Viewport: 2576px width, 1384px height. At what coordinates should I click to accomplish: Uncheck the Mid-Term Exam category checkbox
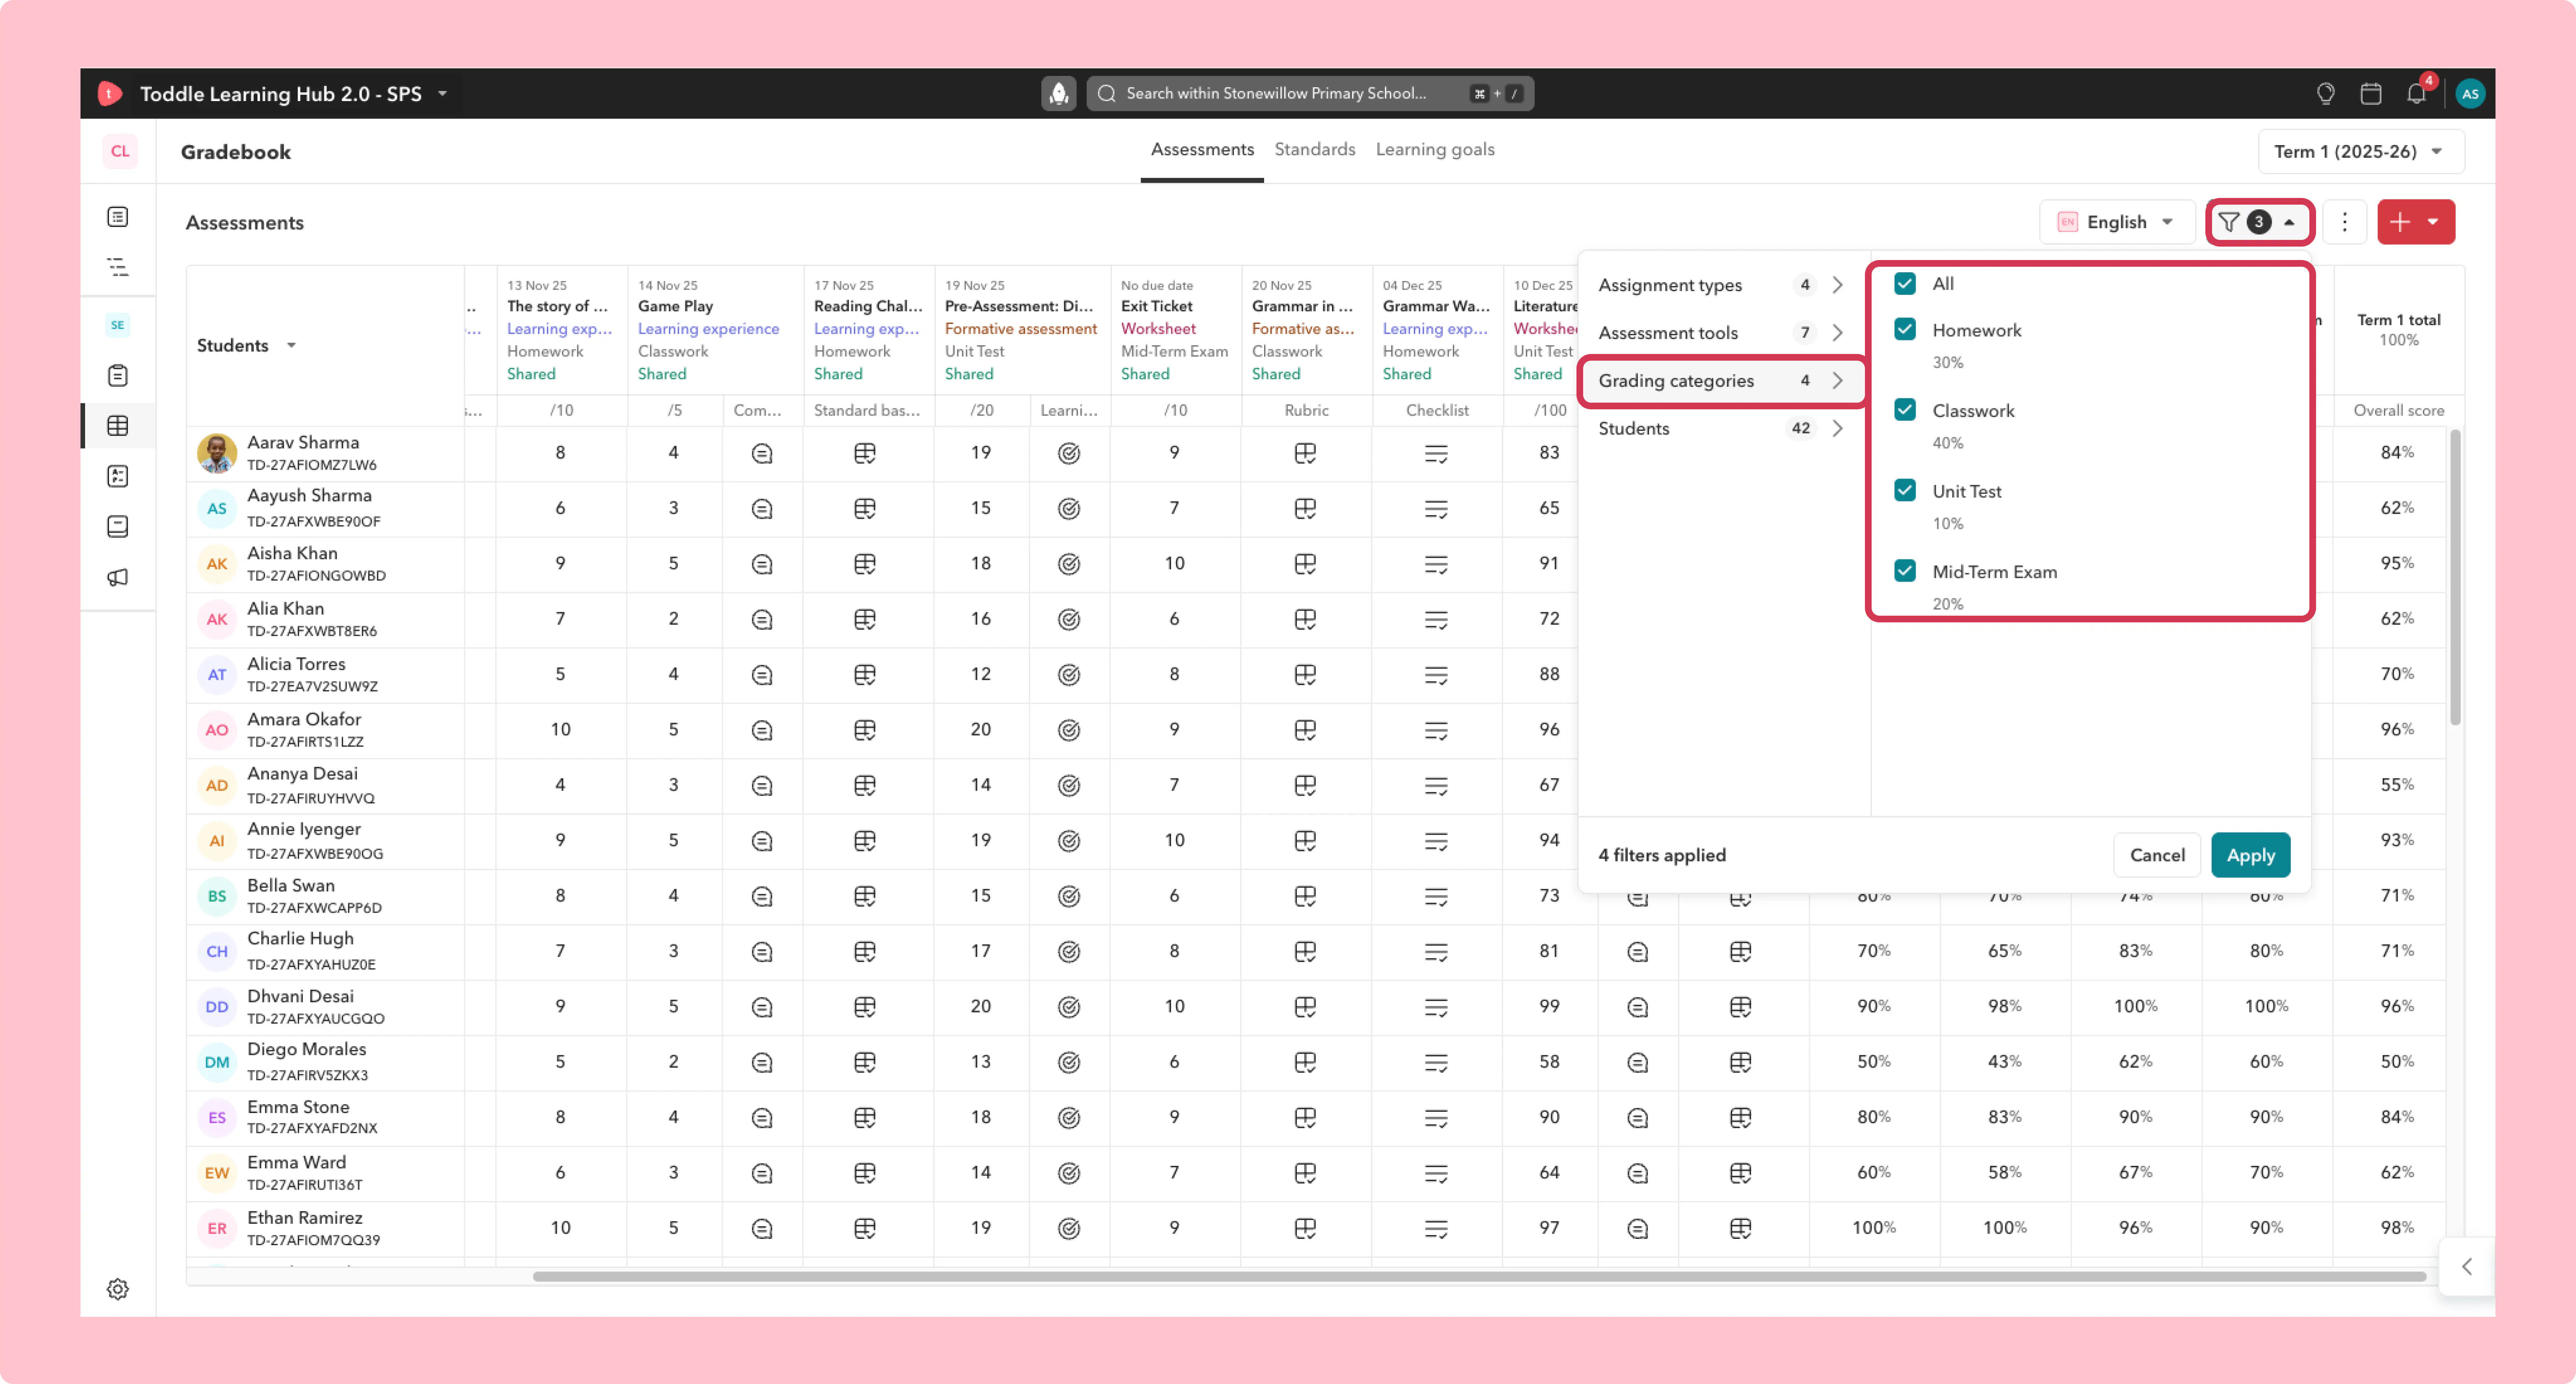1905,571
